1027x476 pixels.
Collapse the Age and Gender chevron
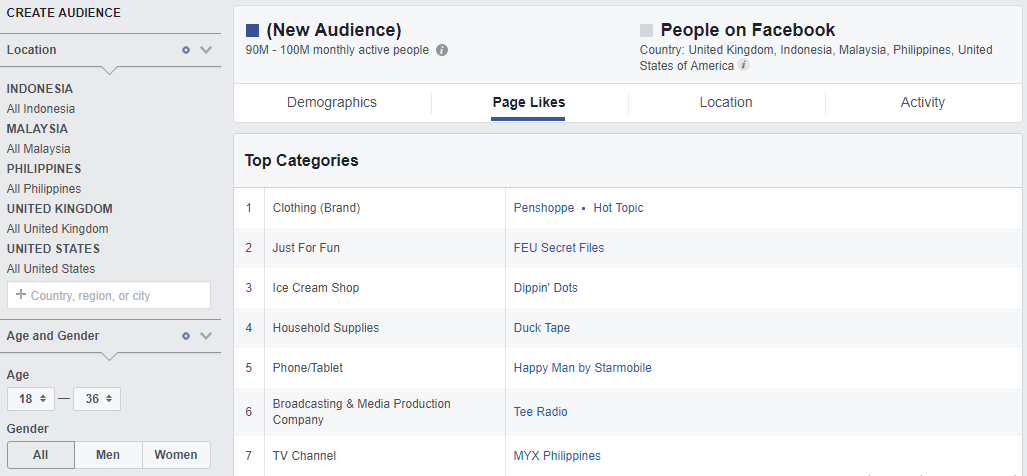point(206,336)
